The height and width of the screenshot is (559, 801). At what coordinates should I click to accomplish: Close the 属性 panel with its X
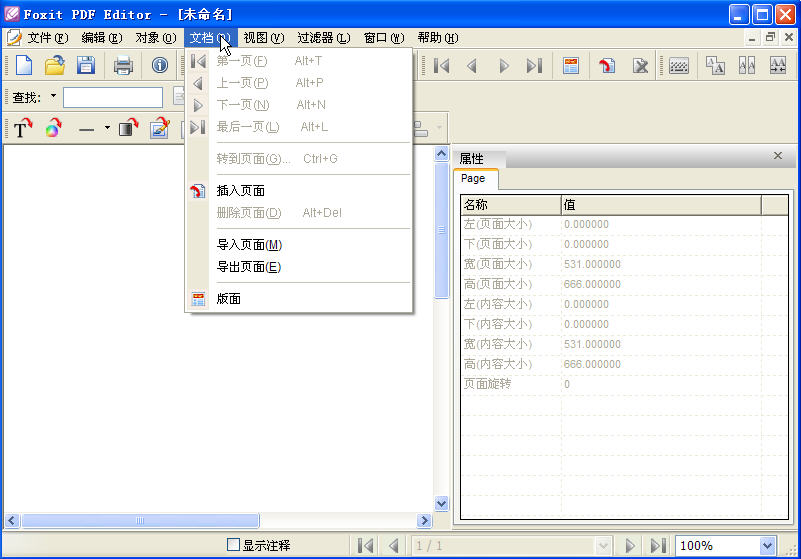point(778,155)
